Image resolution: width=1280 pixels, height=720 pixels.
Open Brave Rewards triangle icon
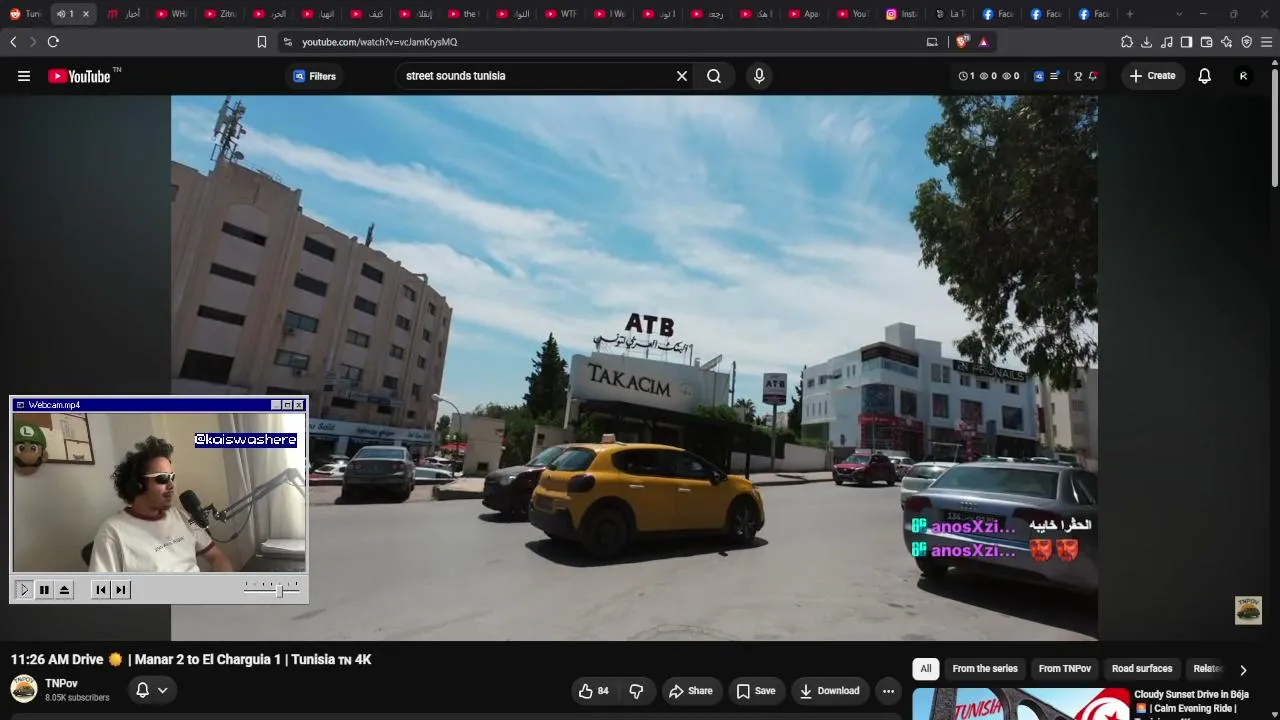click(x=983, y=42)
